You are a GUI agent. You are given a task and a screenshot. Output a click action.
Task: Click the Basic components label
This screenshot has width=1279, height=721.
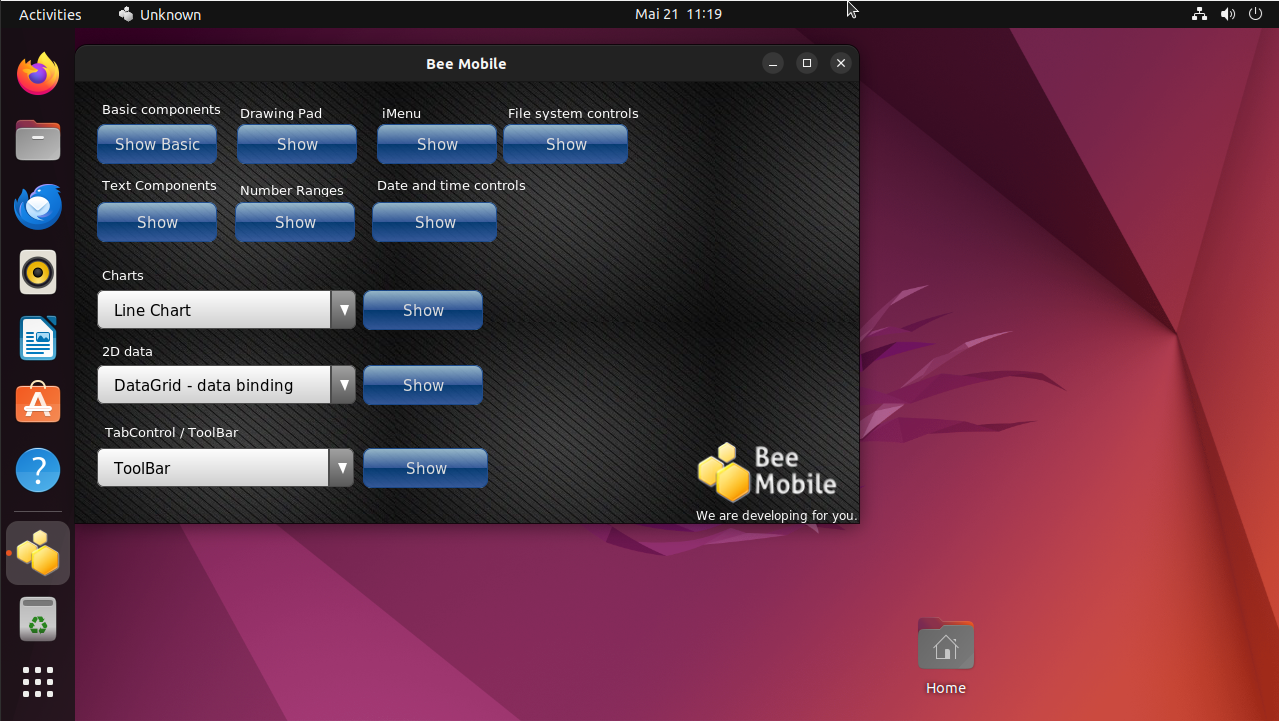coord(161,110)
